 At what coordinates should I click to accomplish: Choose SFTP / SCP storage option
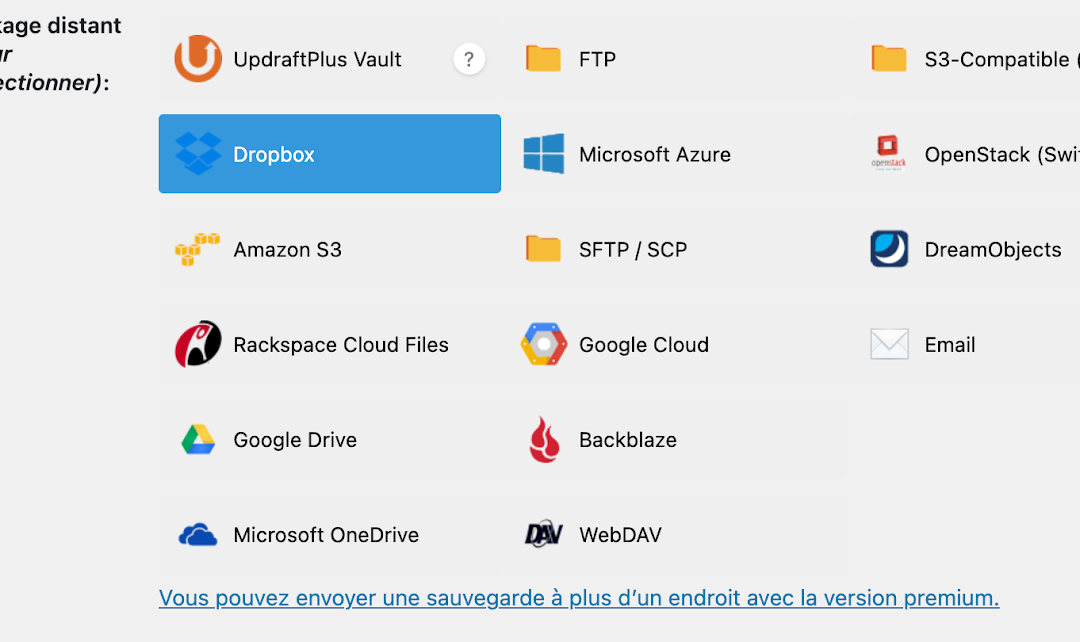632,250
